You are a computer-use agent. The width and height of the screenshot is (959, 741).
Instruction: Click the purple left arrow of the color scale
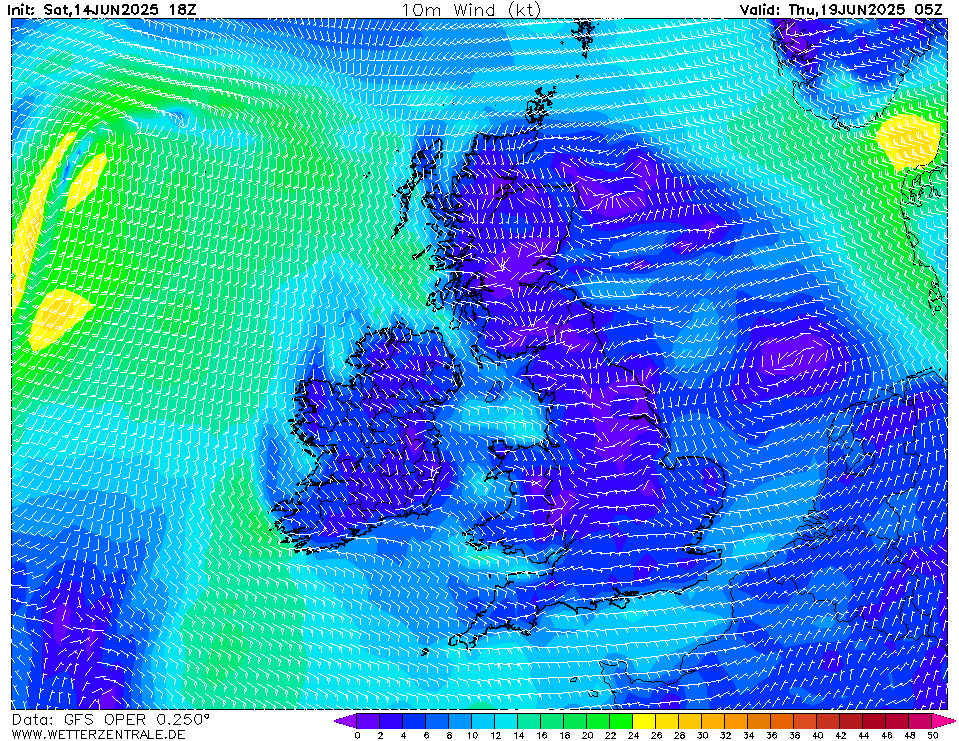346,721
